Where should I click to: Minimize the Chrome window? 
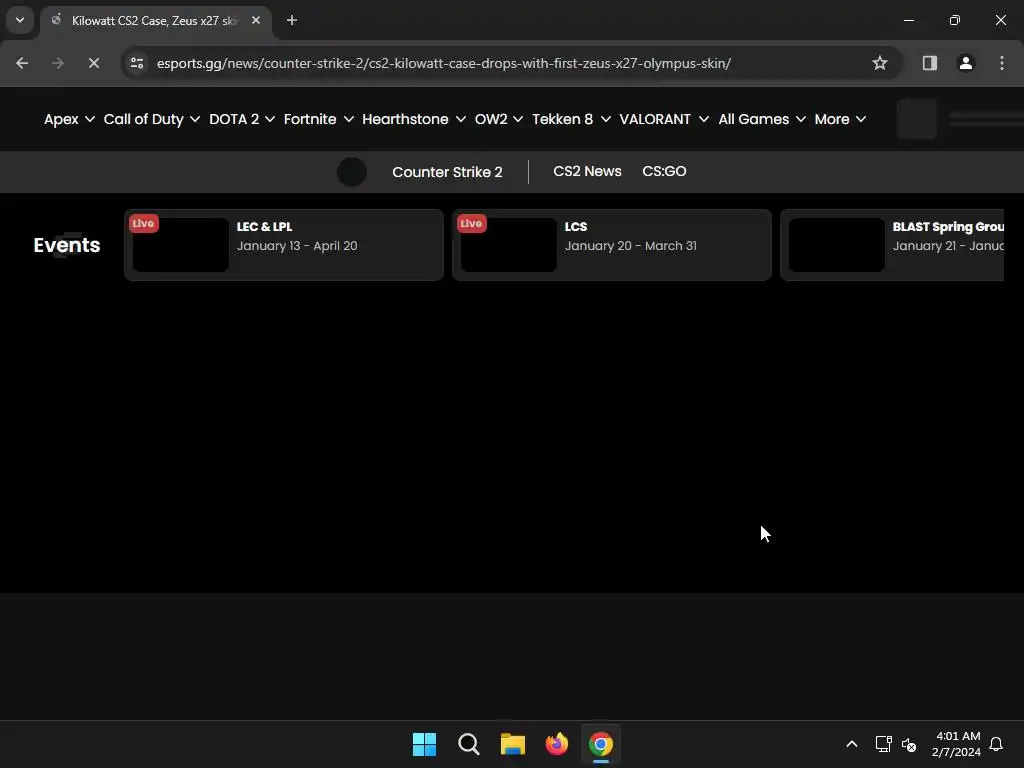pyautogui.click(x=908, y=20)
